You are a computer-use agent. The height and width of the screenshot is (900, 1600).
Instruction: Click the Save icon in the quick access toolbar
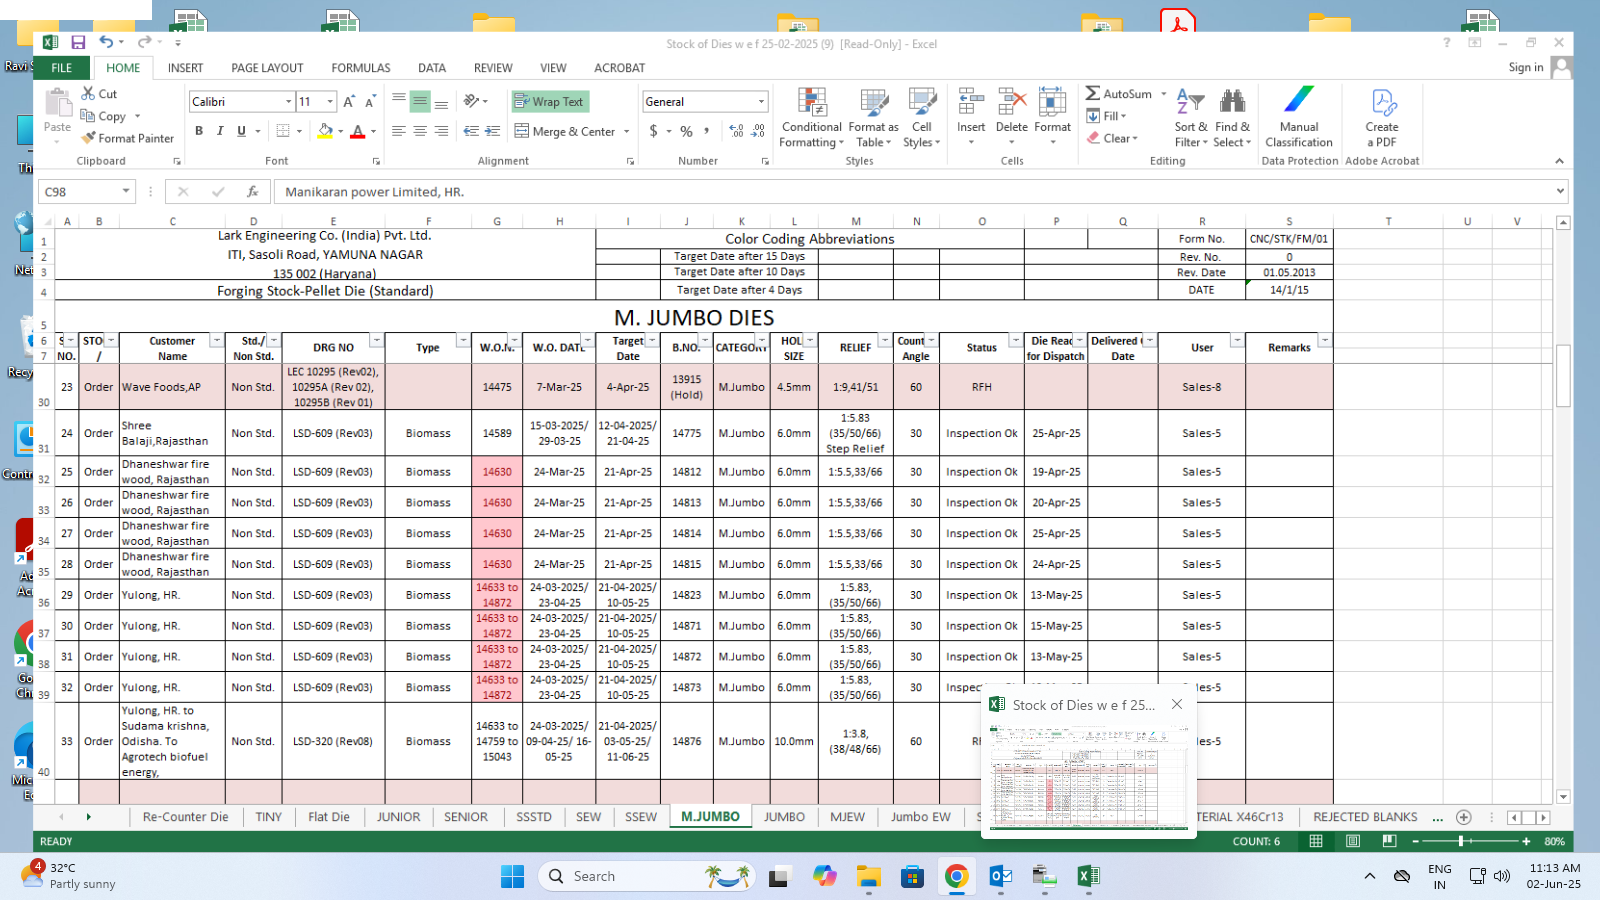pos(78,42)
